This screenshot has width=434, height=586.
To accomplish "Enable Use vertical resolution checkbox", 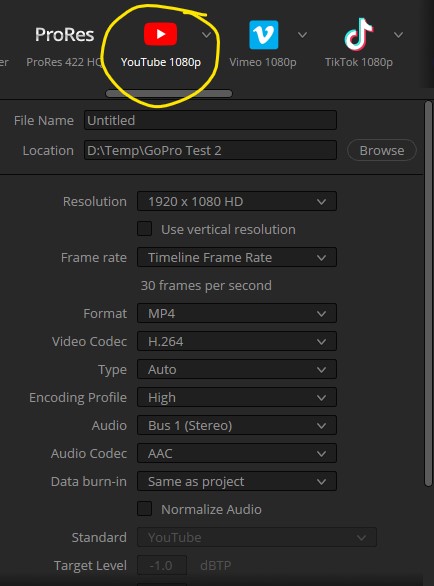I will [144, 229].
